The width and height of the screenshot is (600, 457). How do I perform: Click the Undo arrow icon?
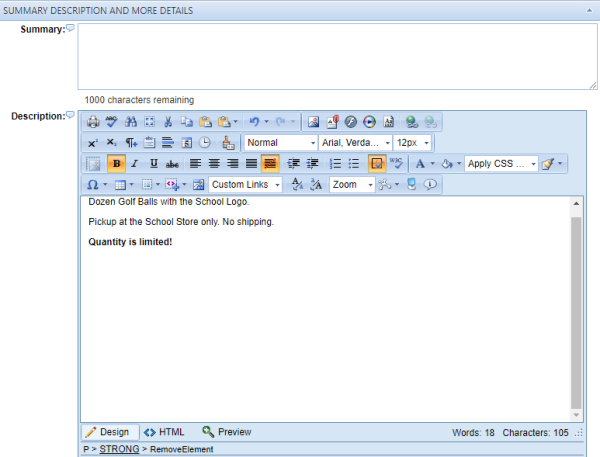pos(254,122)
